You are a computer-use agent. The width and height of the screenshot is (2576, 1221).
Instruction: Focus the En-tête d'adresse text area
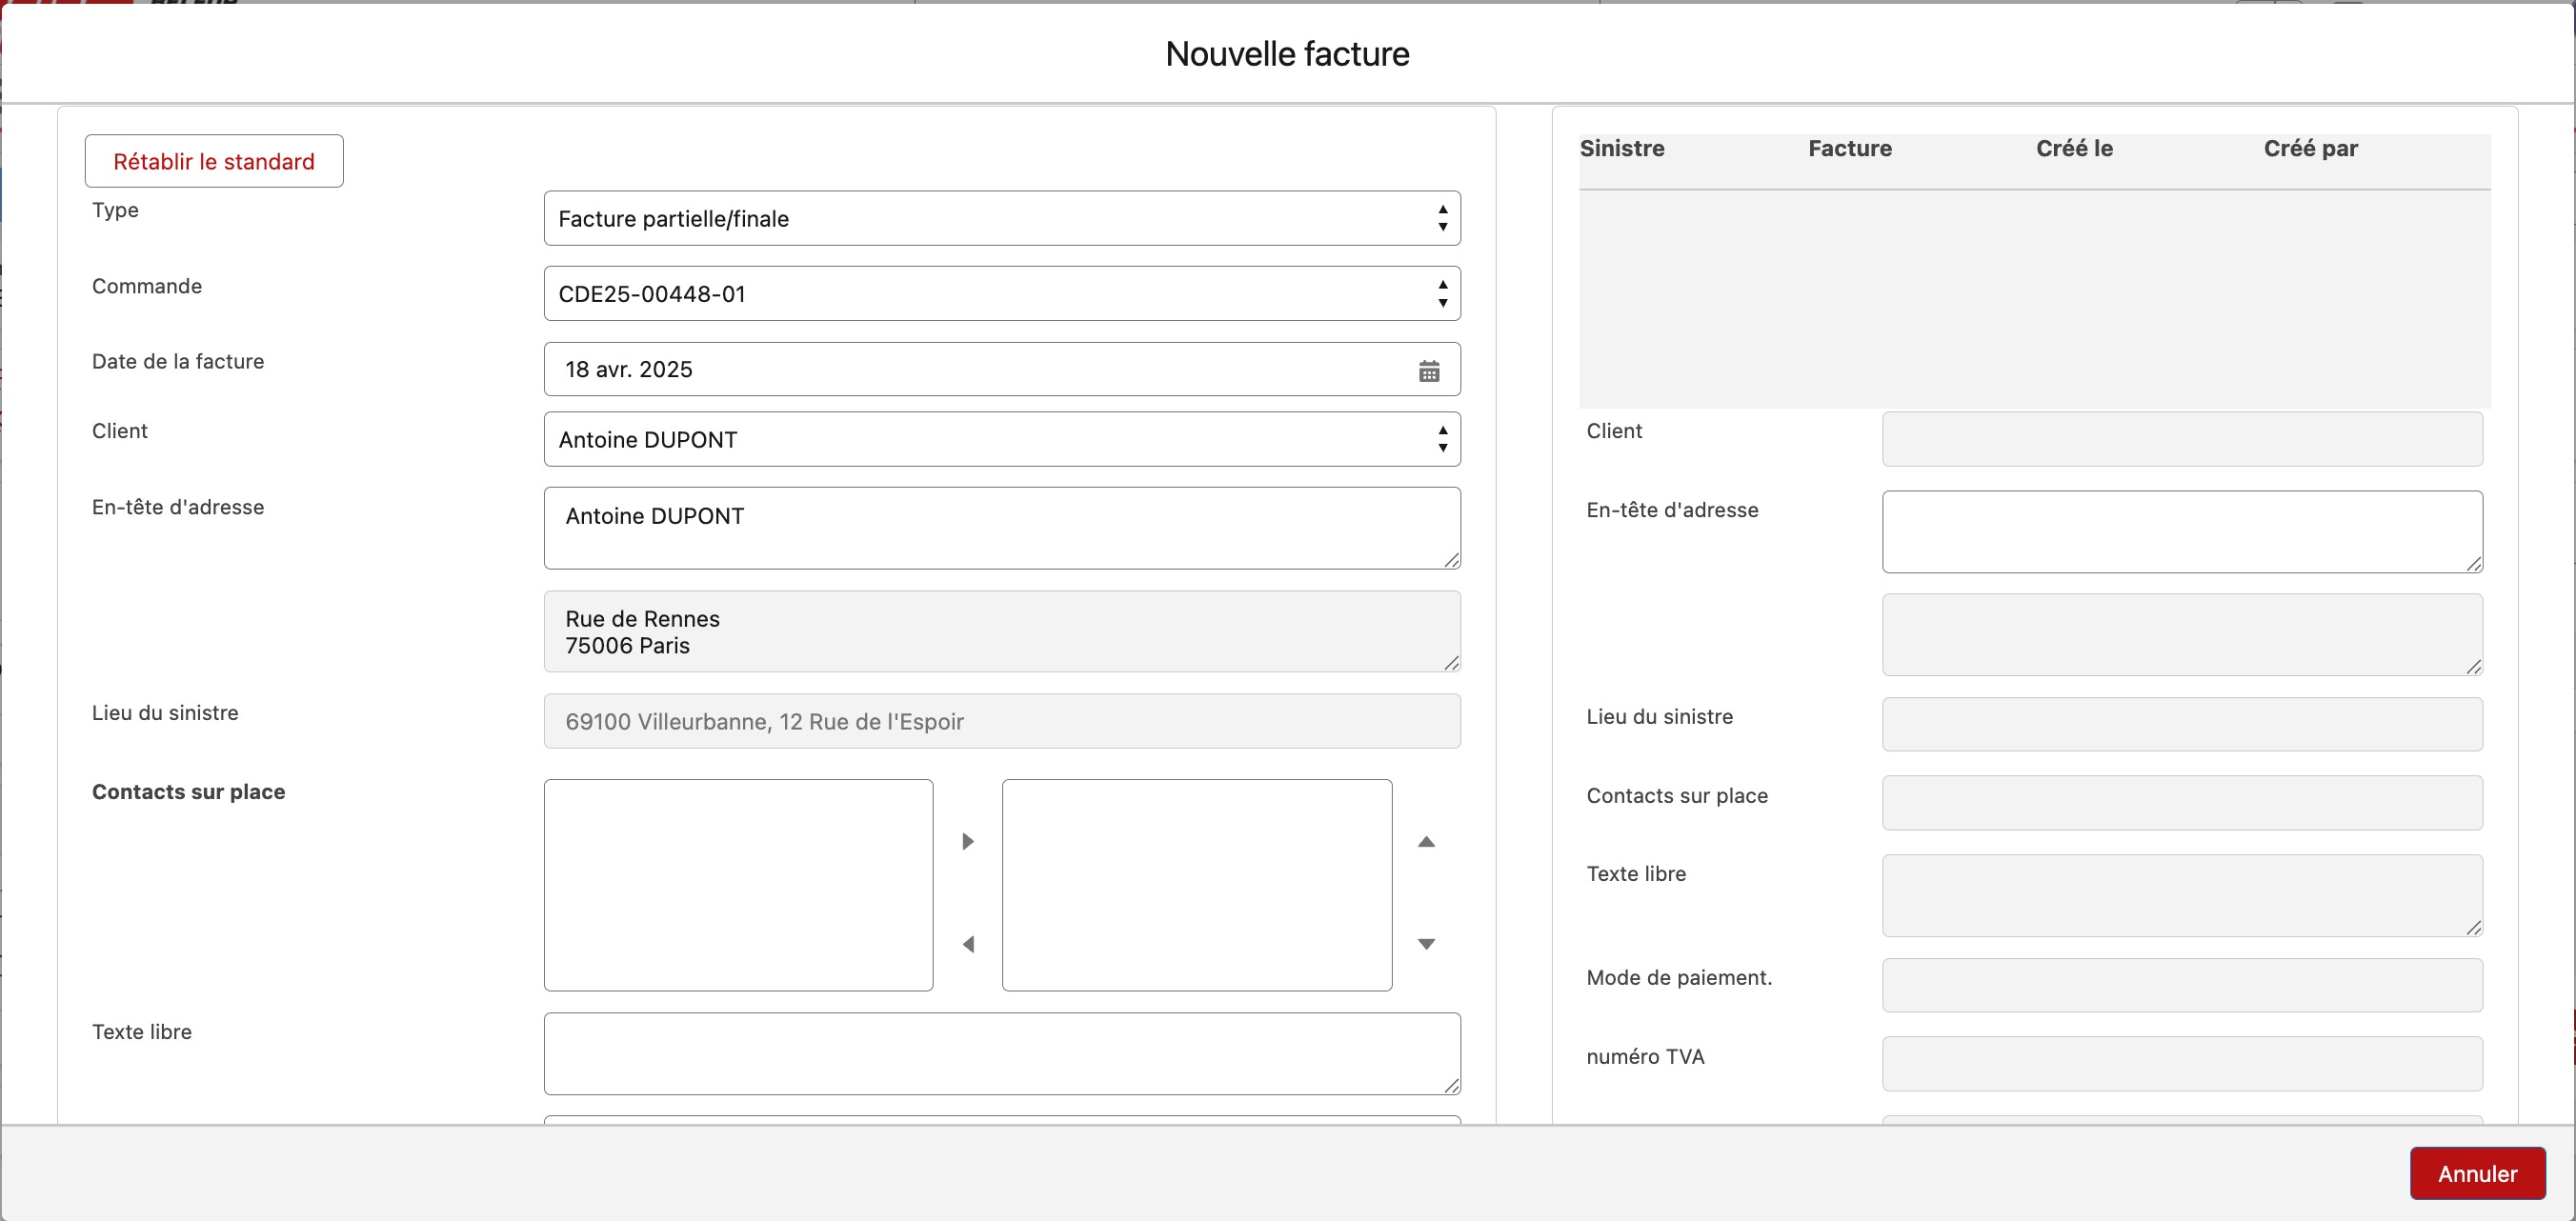pos(1002,528)
